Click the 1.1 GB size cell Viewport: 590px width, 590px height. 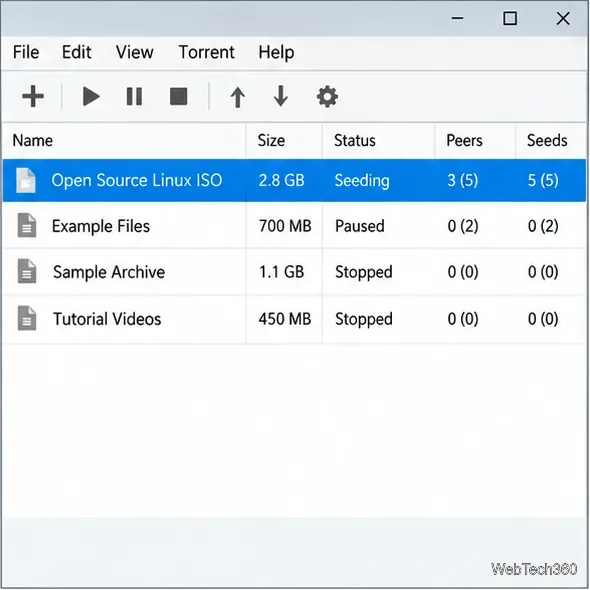(x=281, y=272)
